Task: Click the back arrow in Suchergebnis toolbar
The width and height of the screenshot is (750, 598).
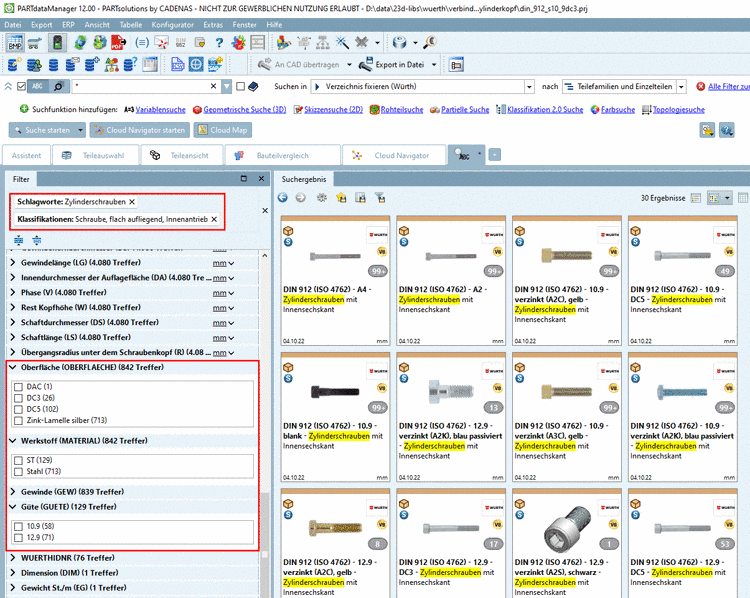Action: [x=283, y=198]
